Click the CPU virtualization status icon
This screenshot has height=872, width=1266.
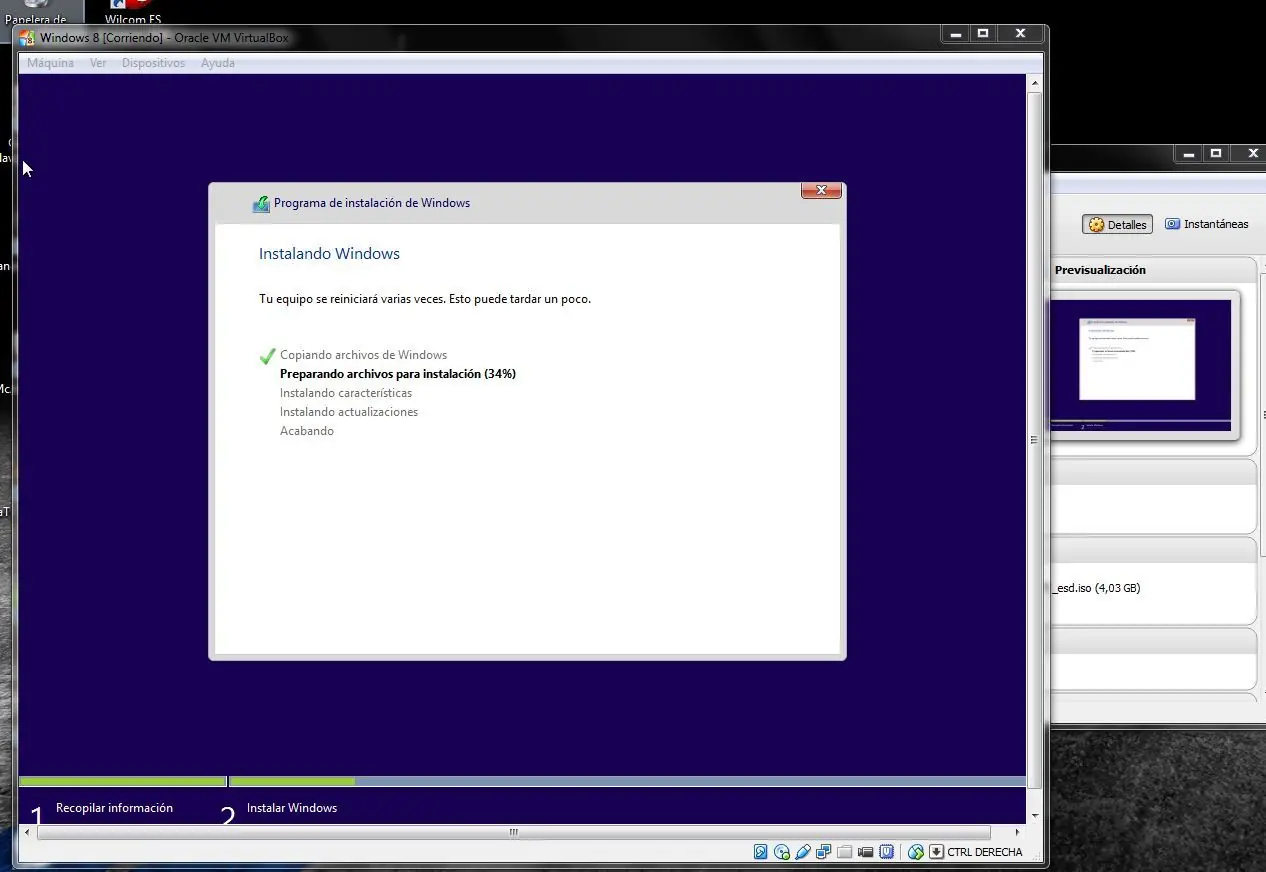tap(886, 852)
